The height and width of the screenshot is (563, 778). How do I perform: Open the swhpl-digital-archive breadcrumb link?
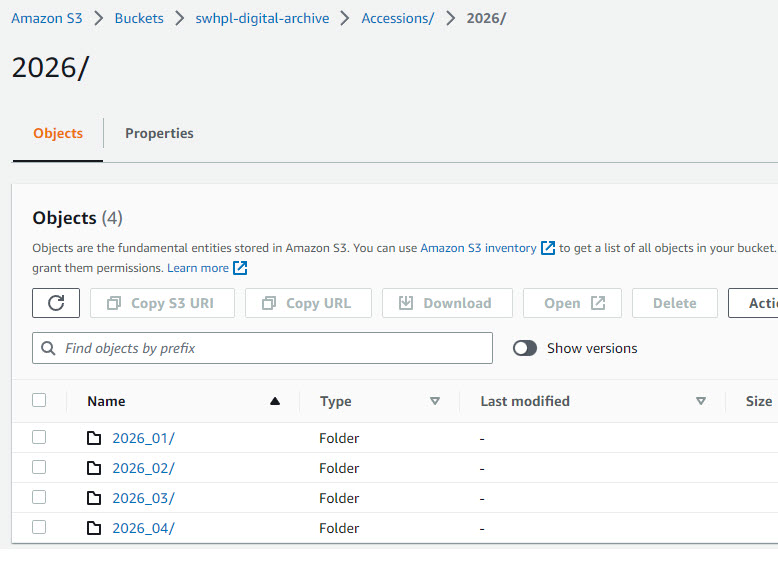coord(262,18)
